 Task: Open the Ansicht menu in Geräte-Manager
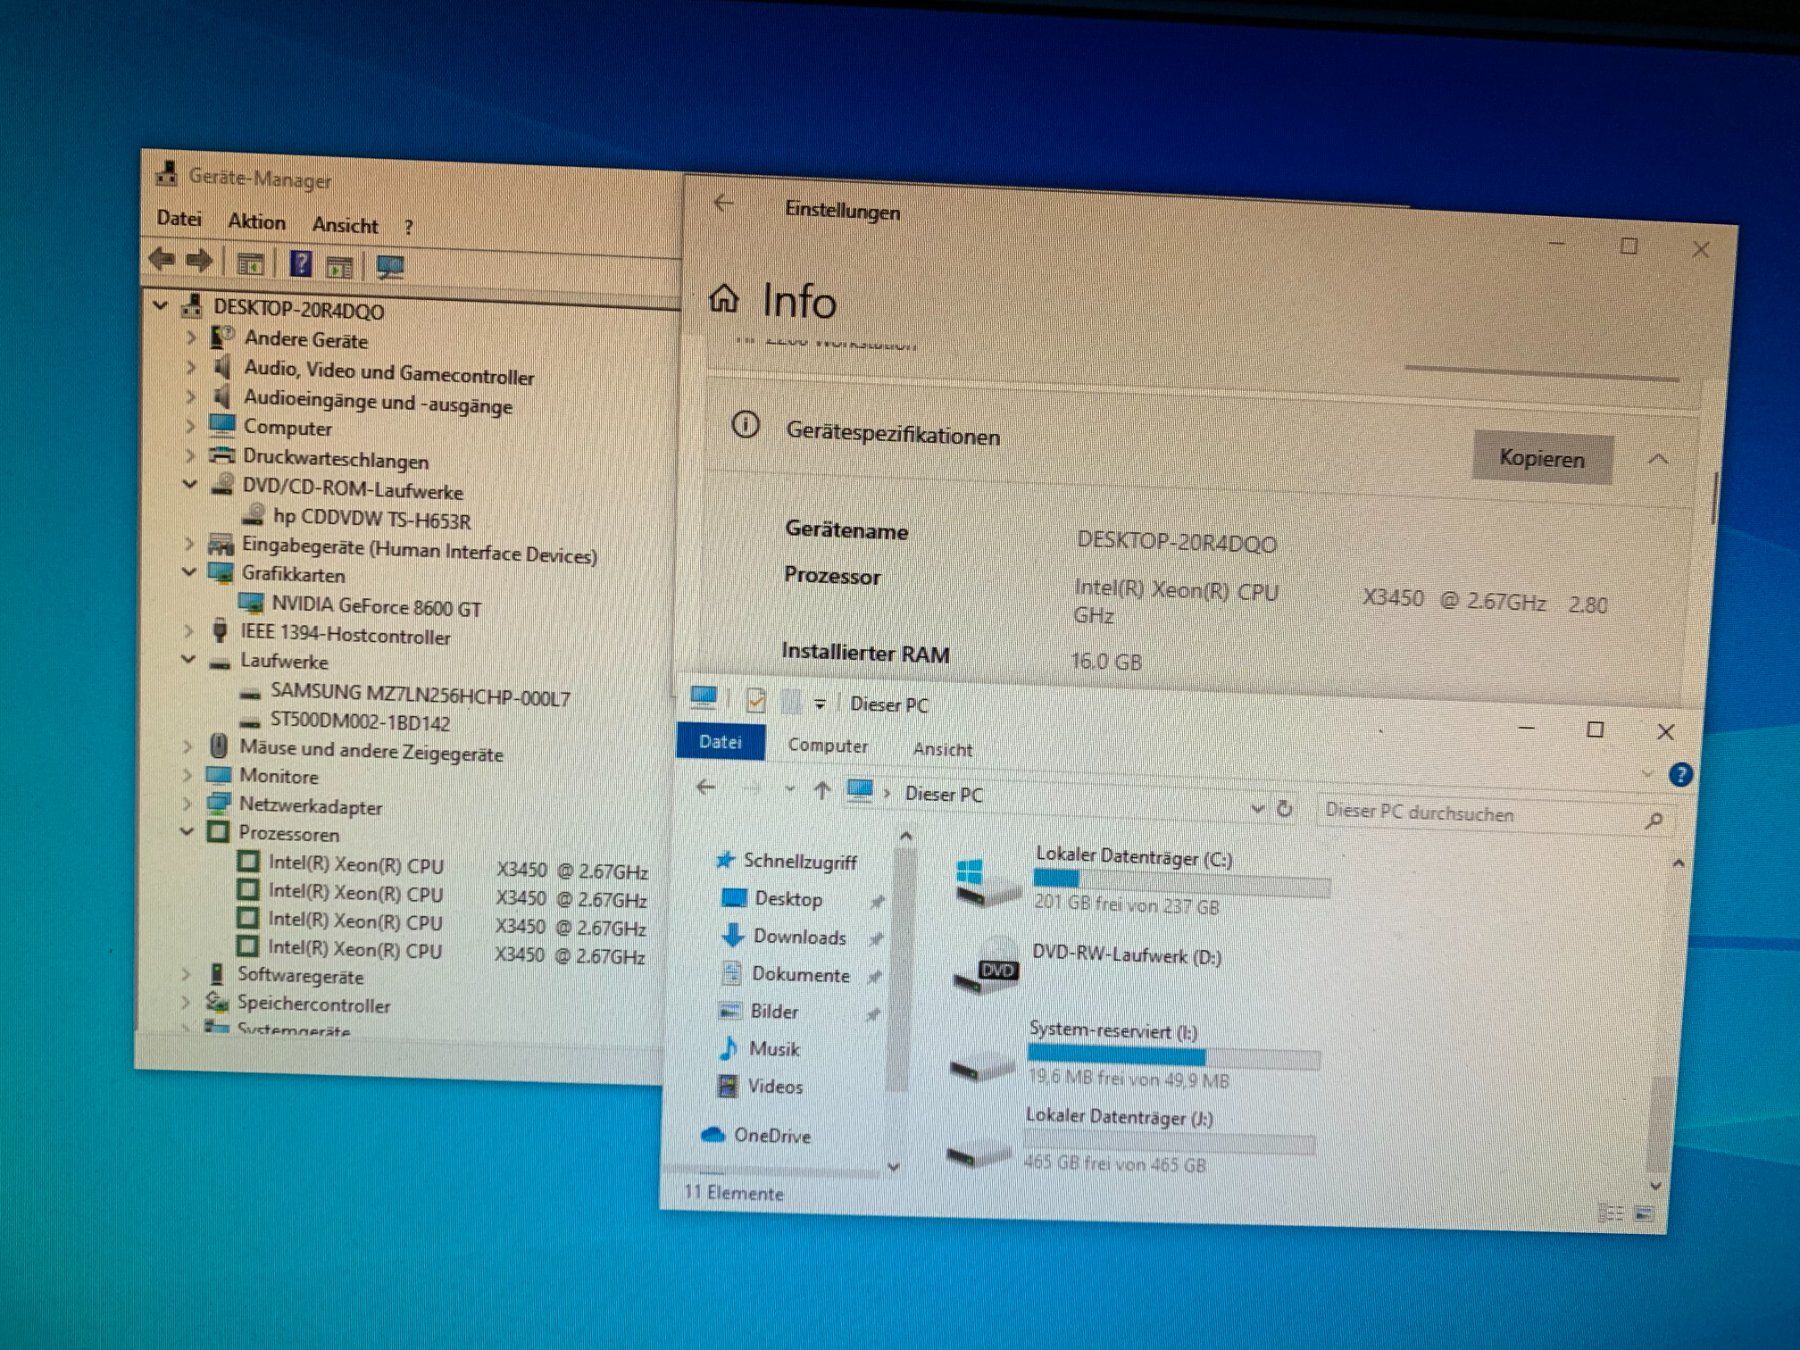click(345, 225)
